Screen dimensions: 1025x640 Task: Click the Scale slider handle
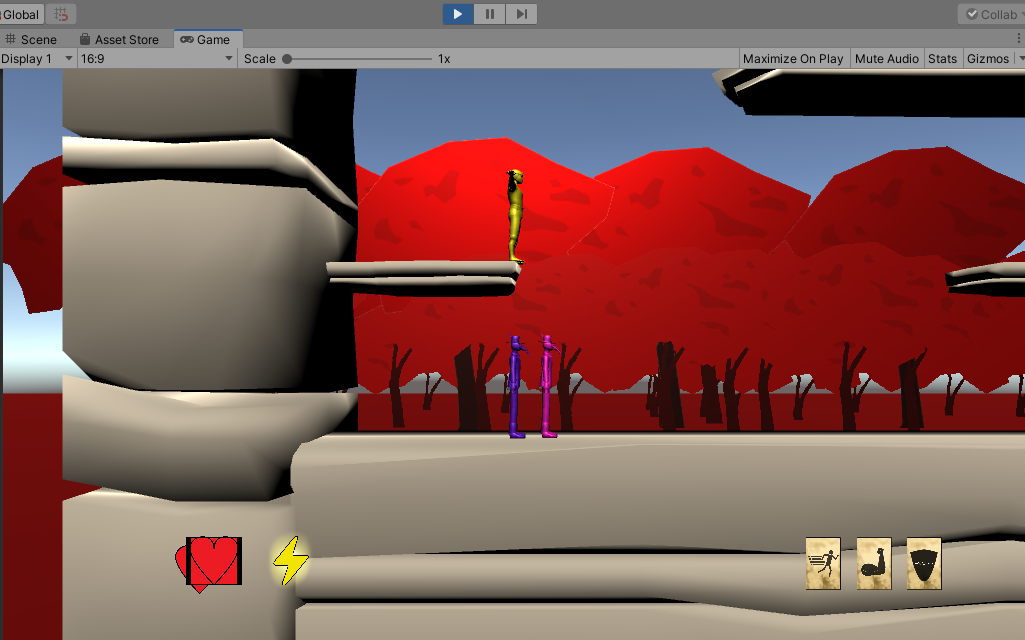(287, 59)
